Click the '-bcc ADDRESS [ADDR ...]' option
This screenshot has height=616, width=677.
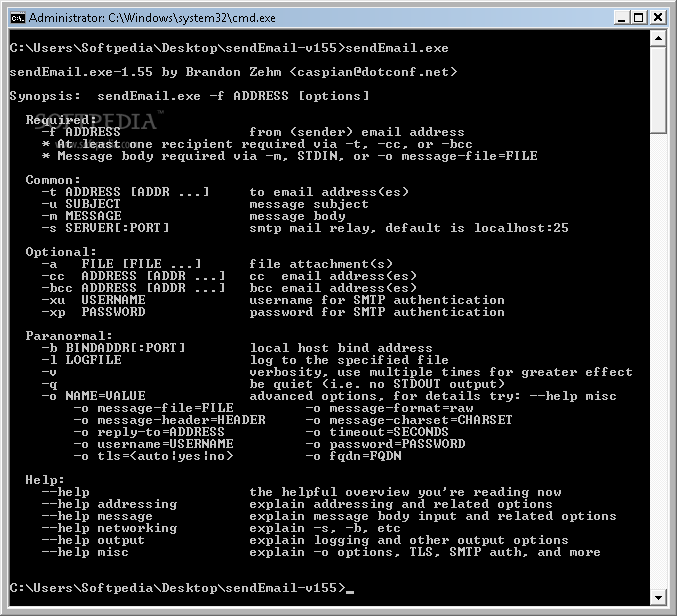(x=133, y=288)
